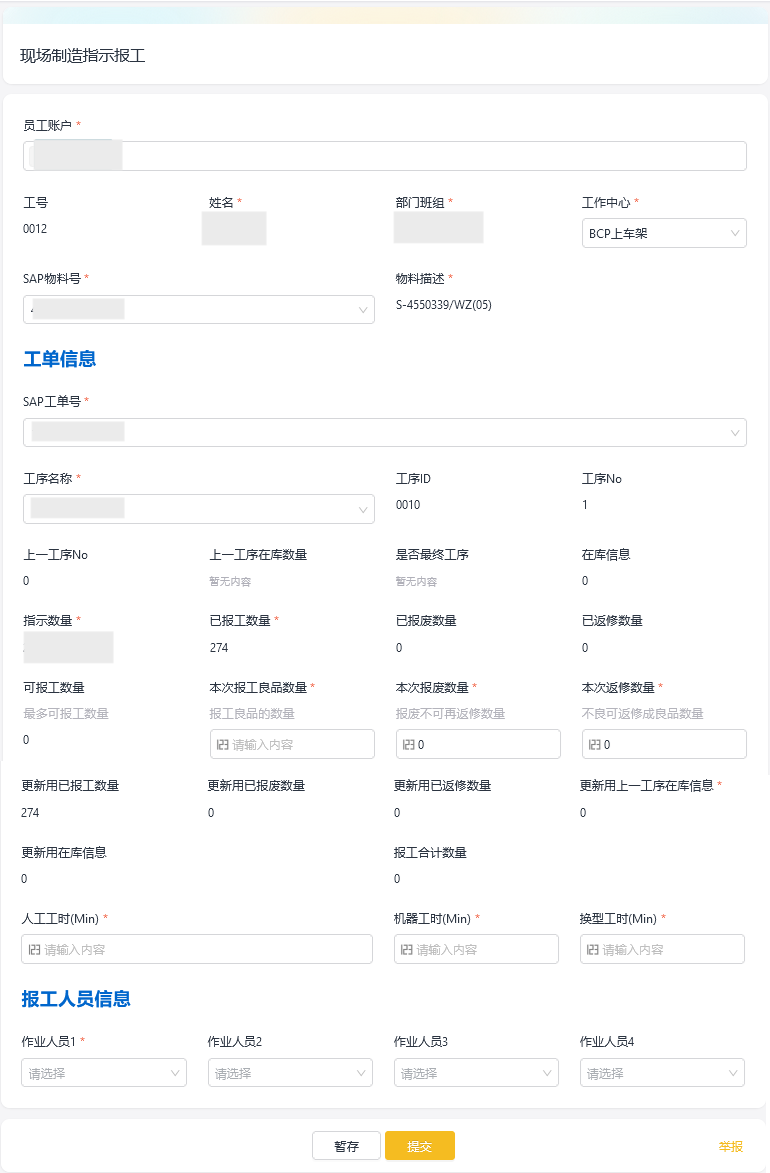Click the 上一工序在库数量 label
Screen dimensions: 770x1173
click(258, 554)
